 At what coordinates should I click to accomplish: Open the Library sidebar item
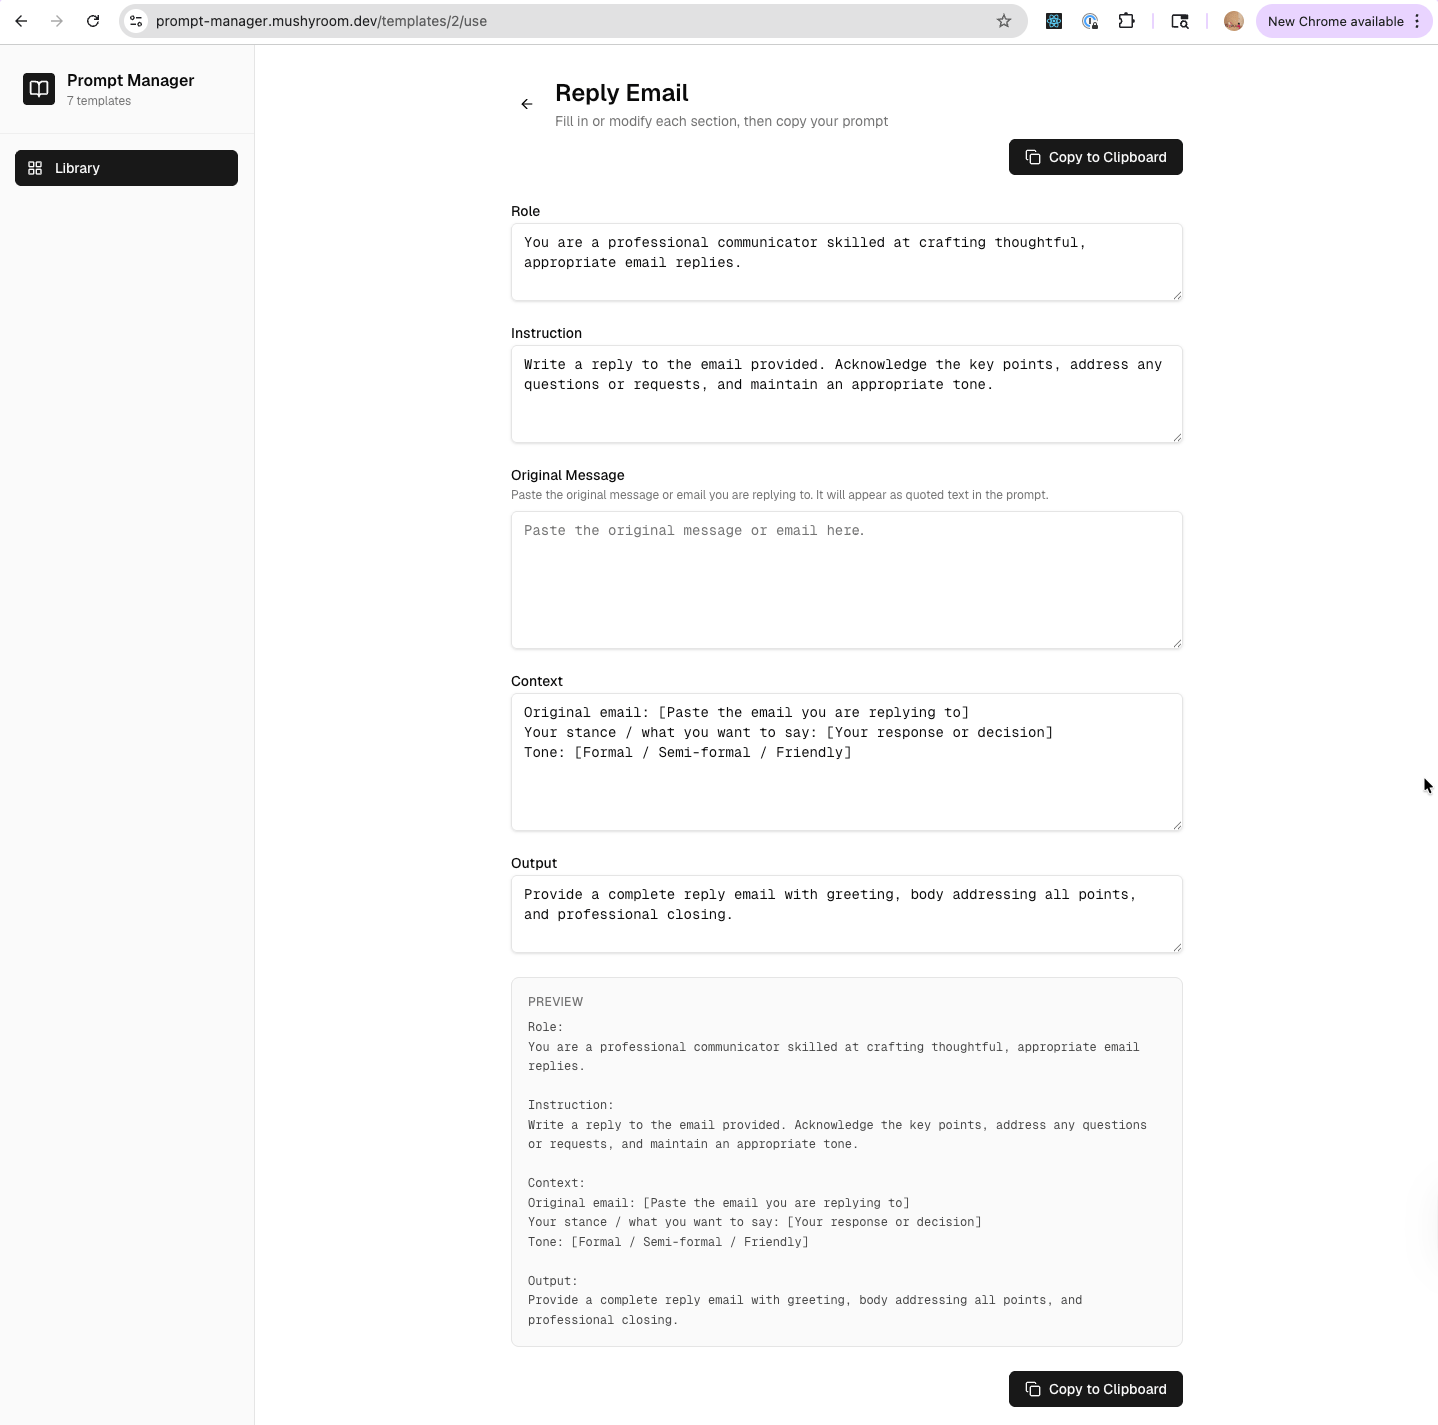pos(126,168)
